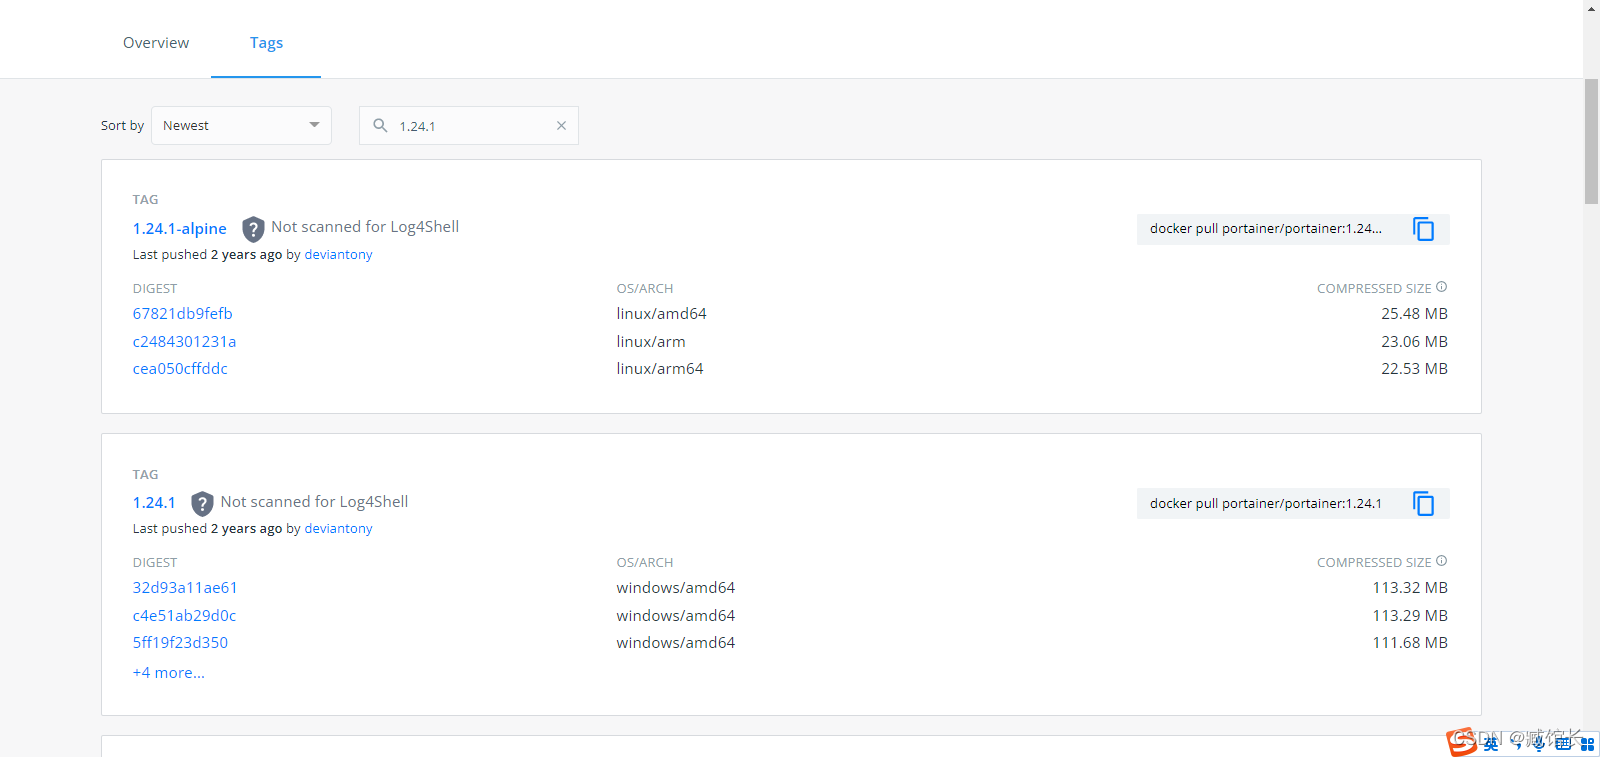1600x757 pixels.
Task: Click the docker pull portainer/portainer:1.24.1 command text
Action: [1266, 503]
